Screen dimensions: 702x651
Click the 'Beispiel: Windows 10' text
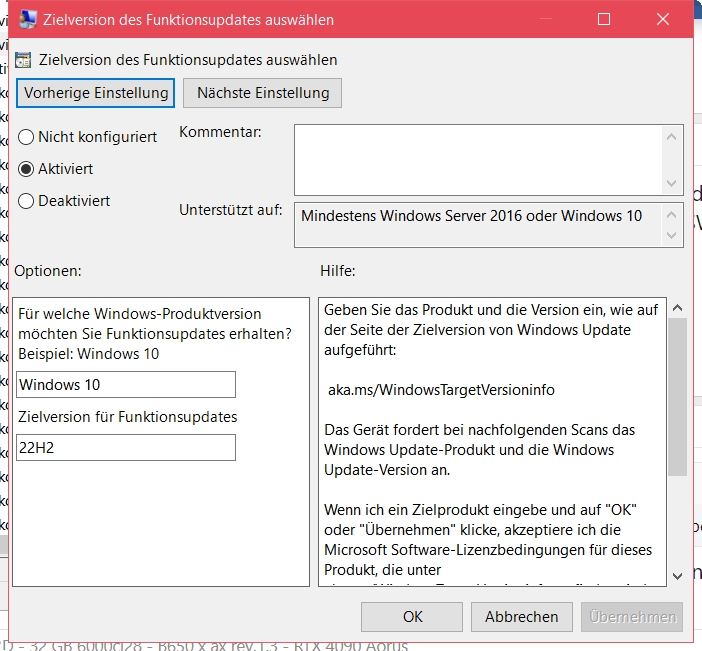pyautogui.click(x=89, y=354)
